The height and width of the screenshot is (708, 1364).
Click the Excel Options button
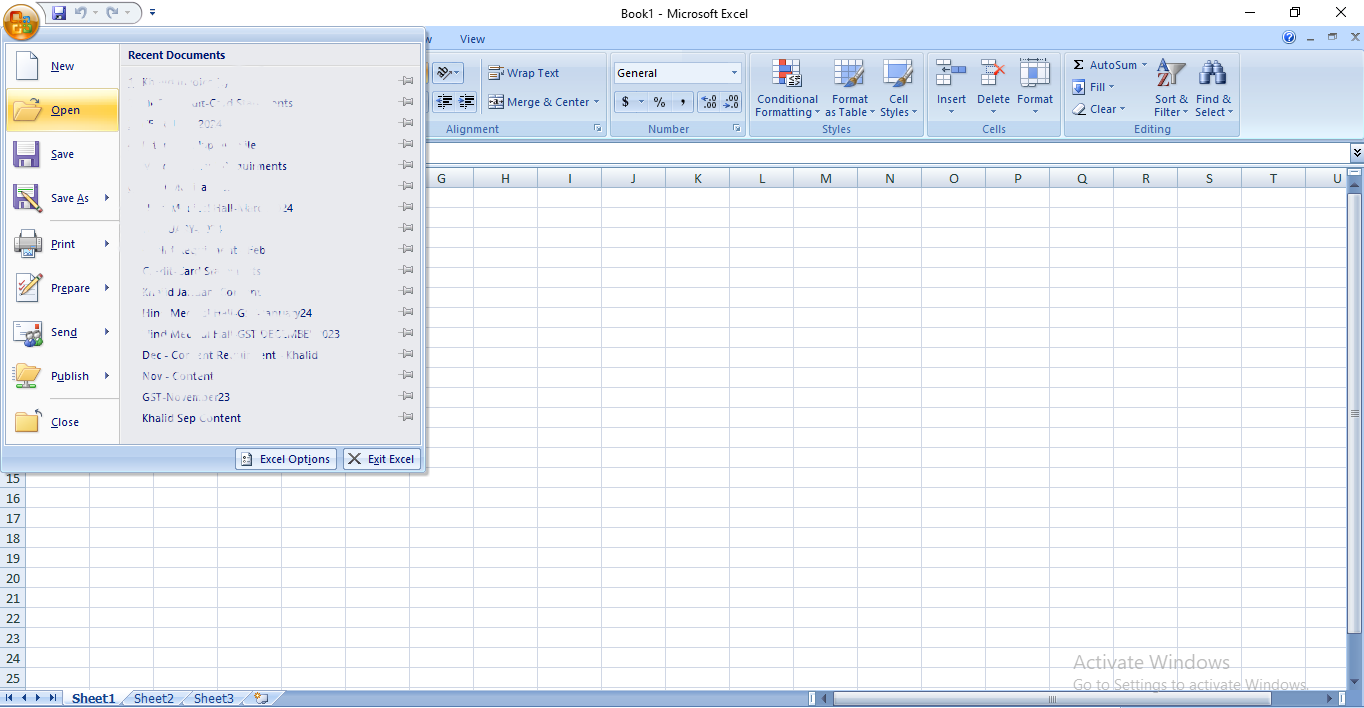coord(286,459)
